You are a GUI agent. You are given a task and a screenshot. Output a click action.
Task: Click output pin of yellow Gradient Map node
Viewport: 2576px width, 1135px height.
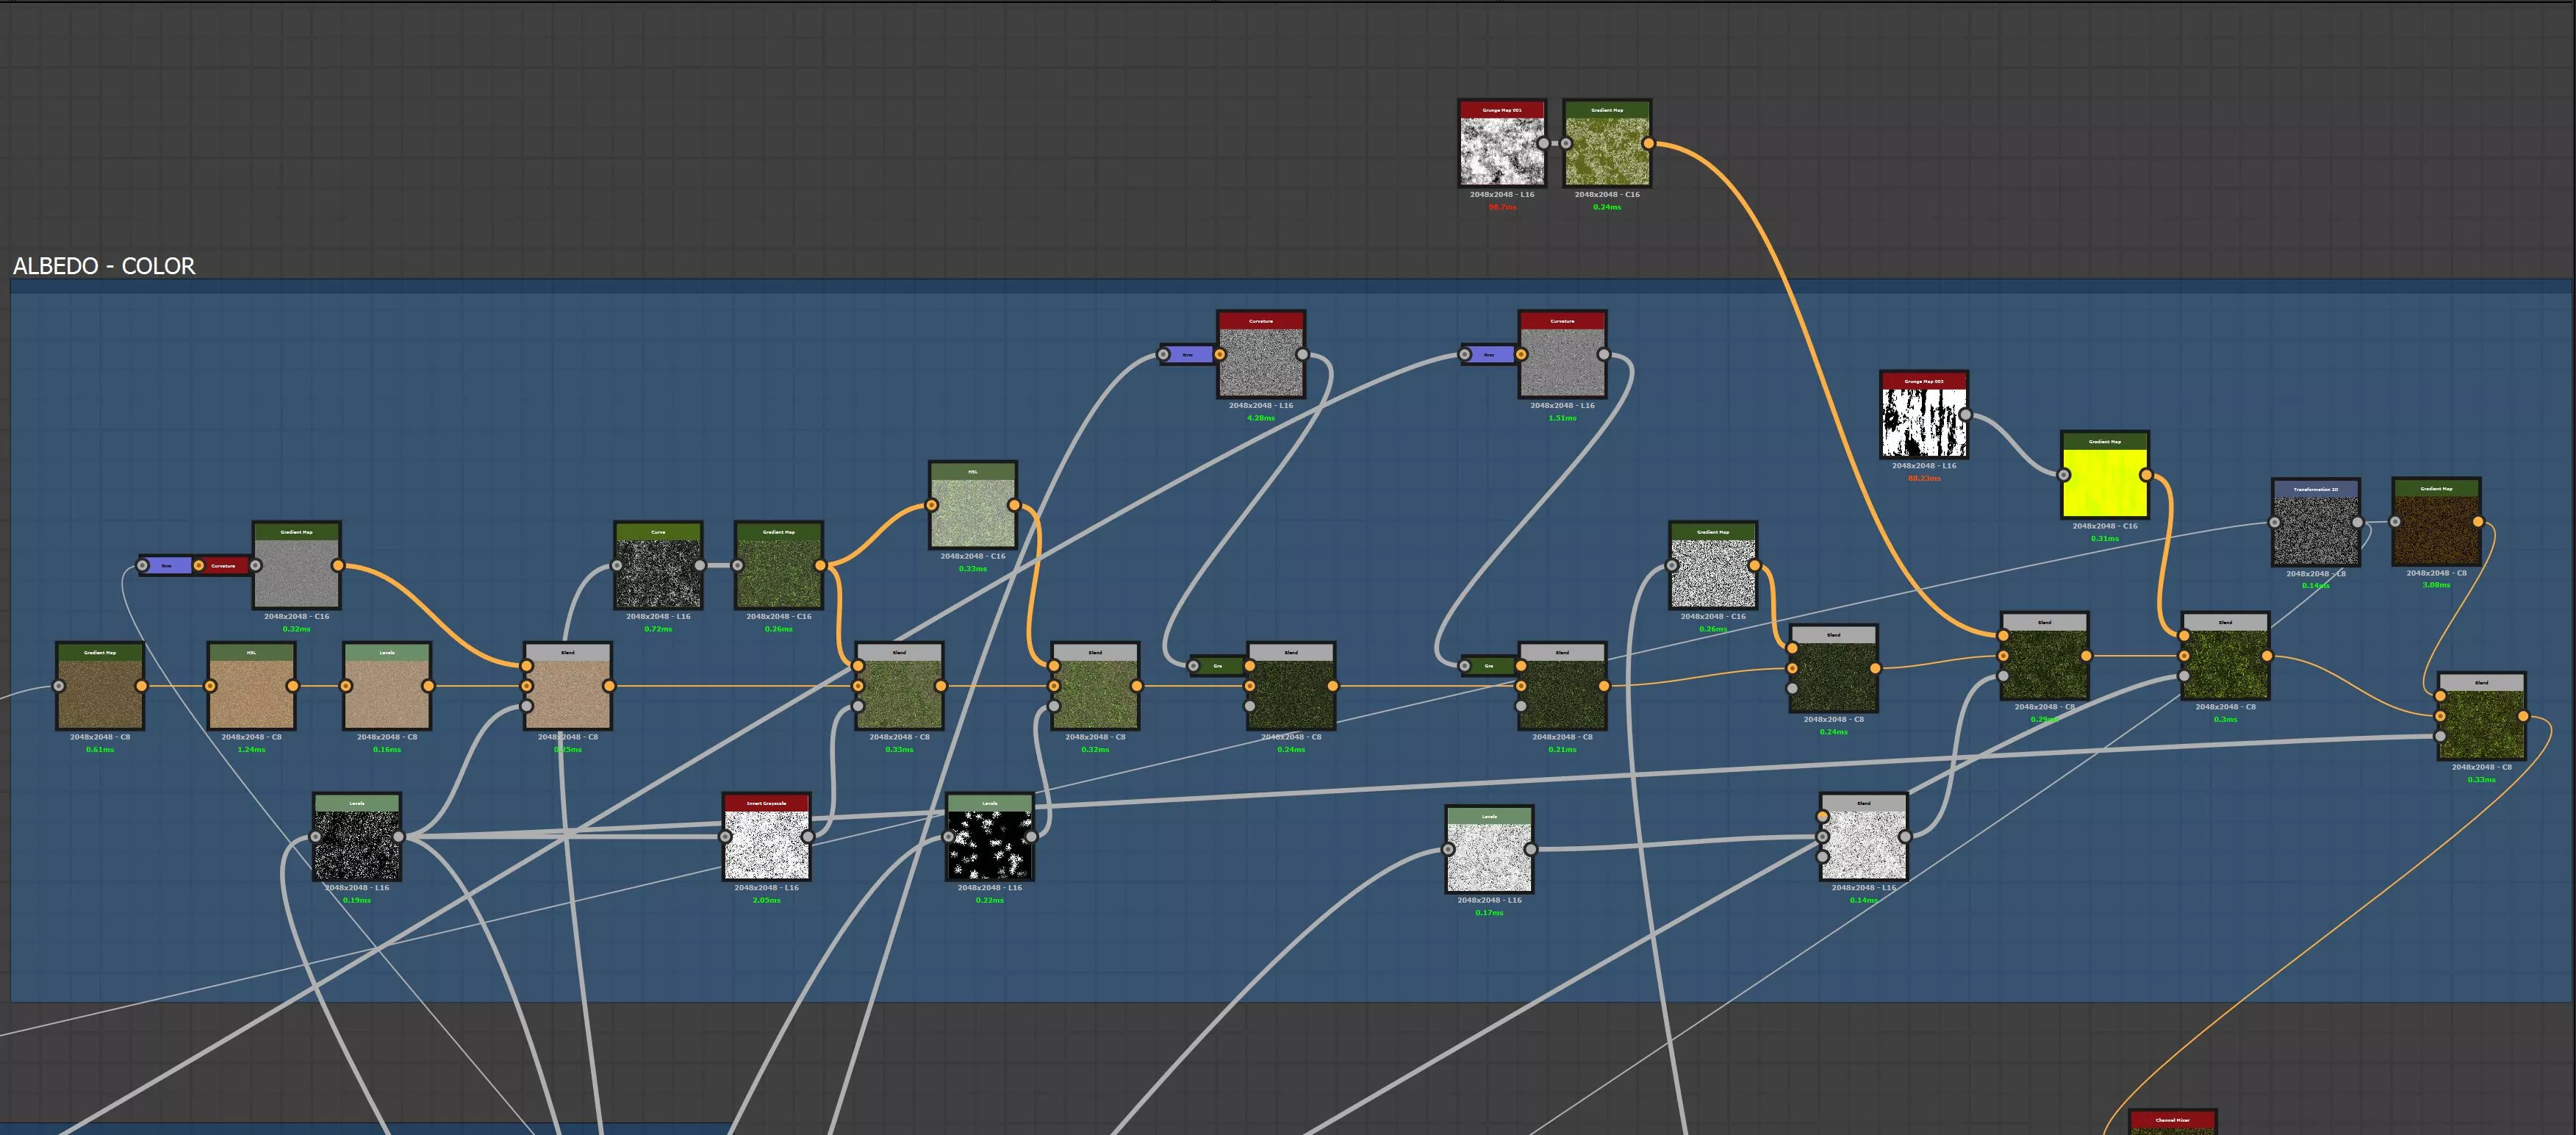click(x=2146, y=475)
